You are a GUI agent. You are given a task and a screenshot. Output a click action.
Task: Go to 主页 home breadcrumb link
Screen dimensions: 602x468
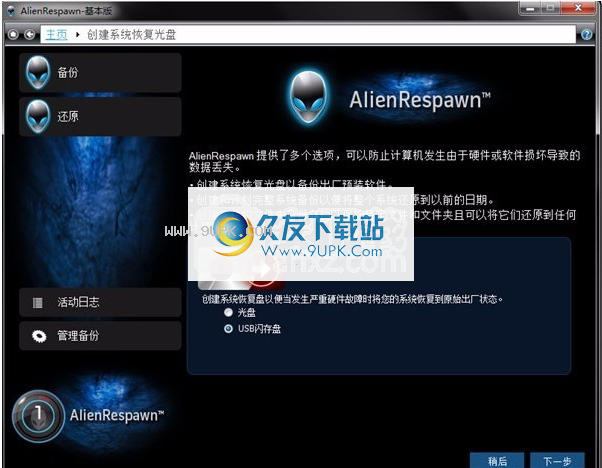point(56,35)
